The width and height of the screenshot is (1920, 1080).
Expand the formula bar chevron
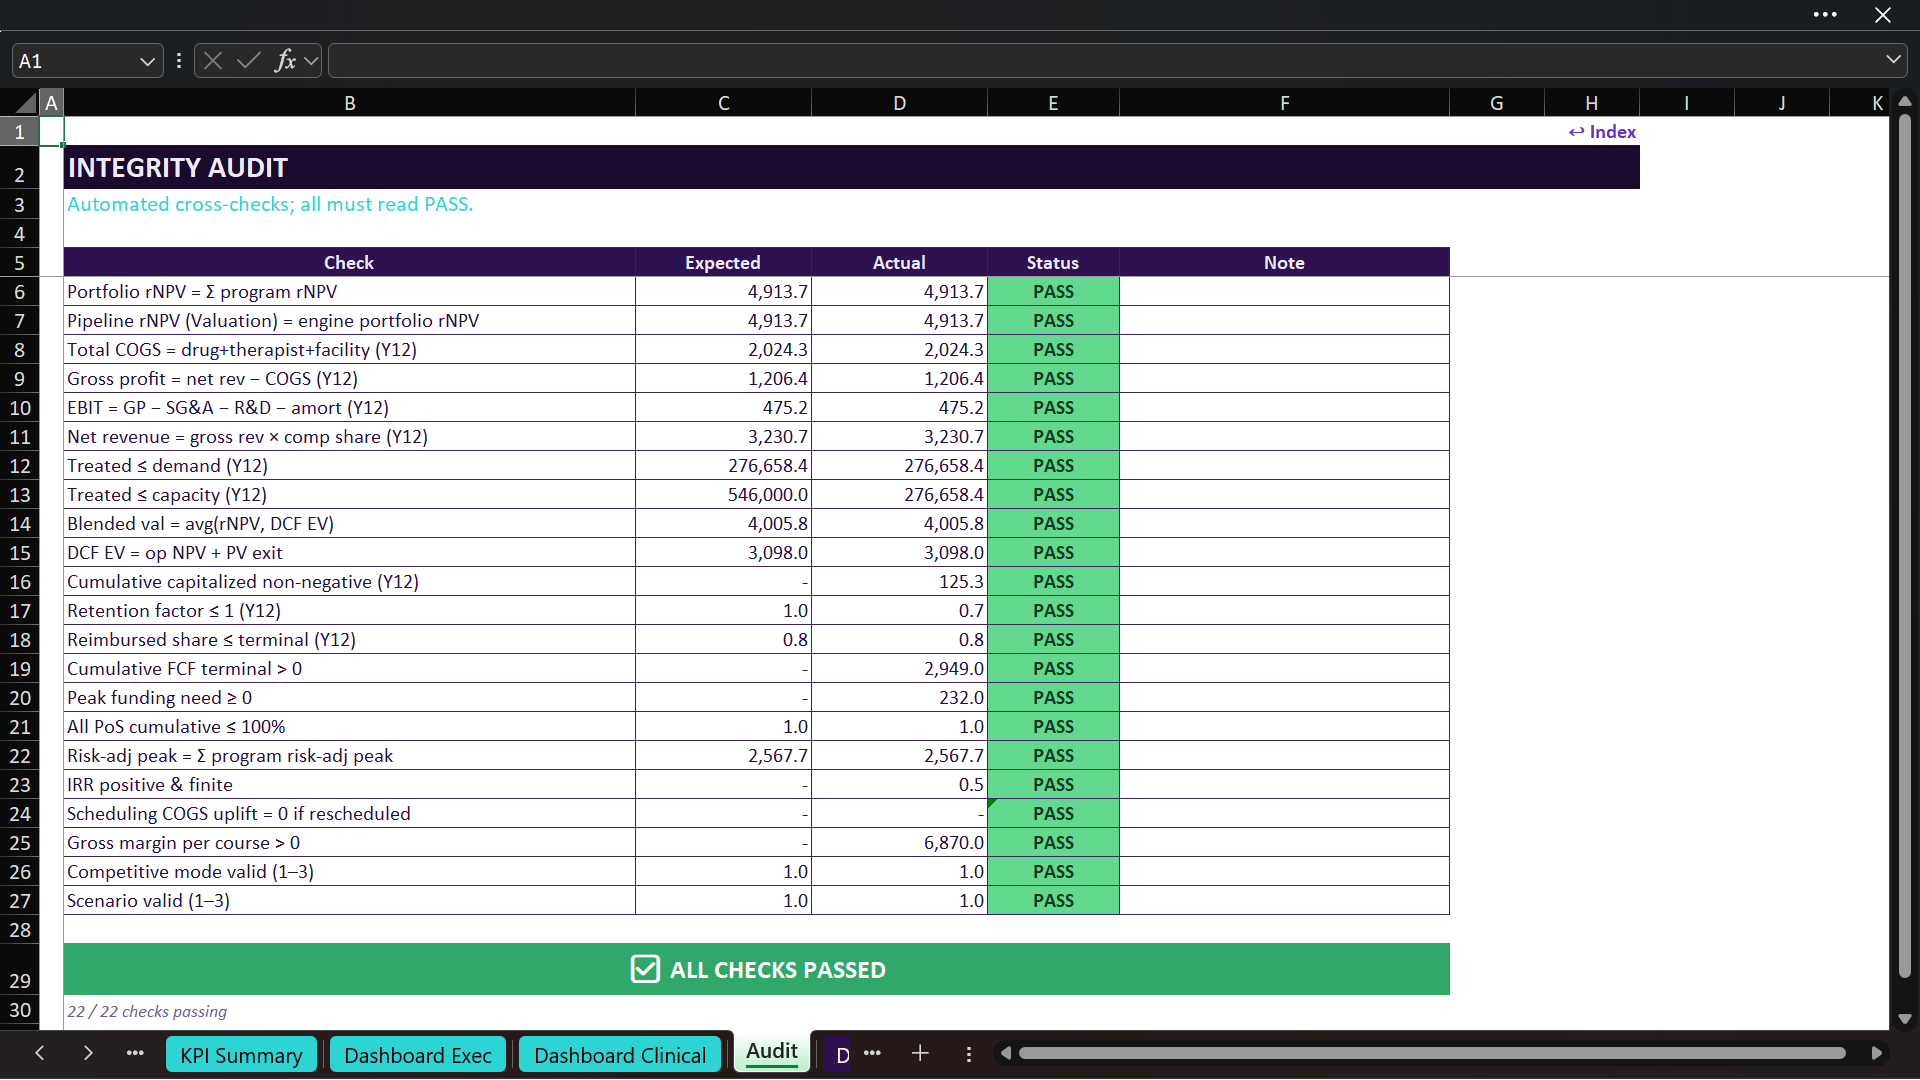(x=1893, y=60)
